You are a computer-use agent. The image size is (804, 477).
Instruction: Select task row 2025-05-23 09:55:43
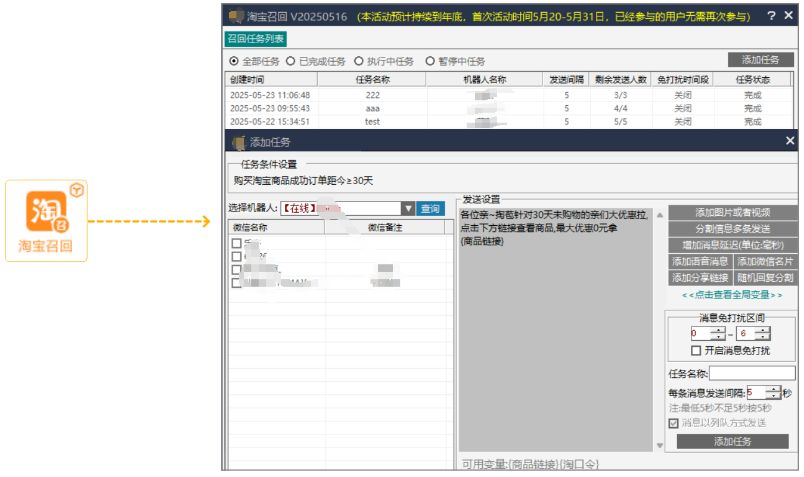click(x=509, y=108)
